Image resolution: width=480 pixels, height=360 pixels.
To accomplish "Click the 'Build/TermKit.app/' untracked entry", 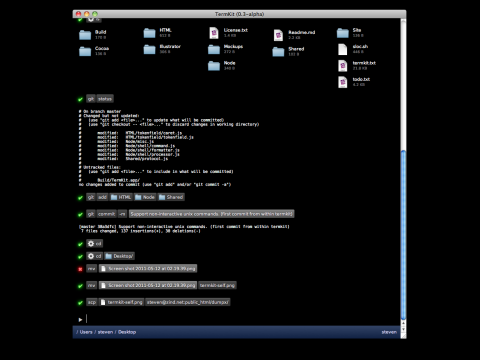I will 118,180.
